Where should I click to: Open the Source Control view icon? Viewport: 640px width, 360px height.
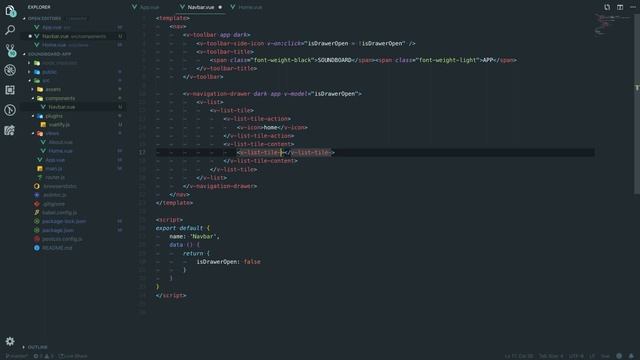[x=10, y=50]
